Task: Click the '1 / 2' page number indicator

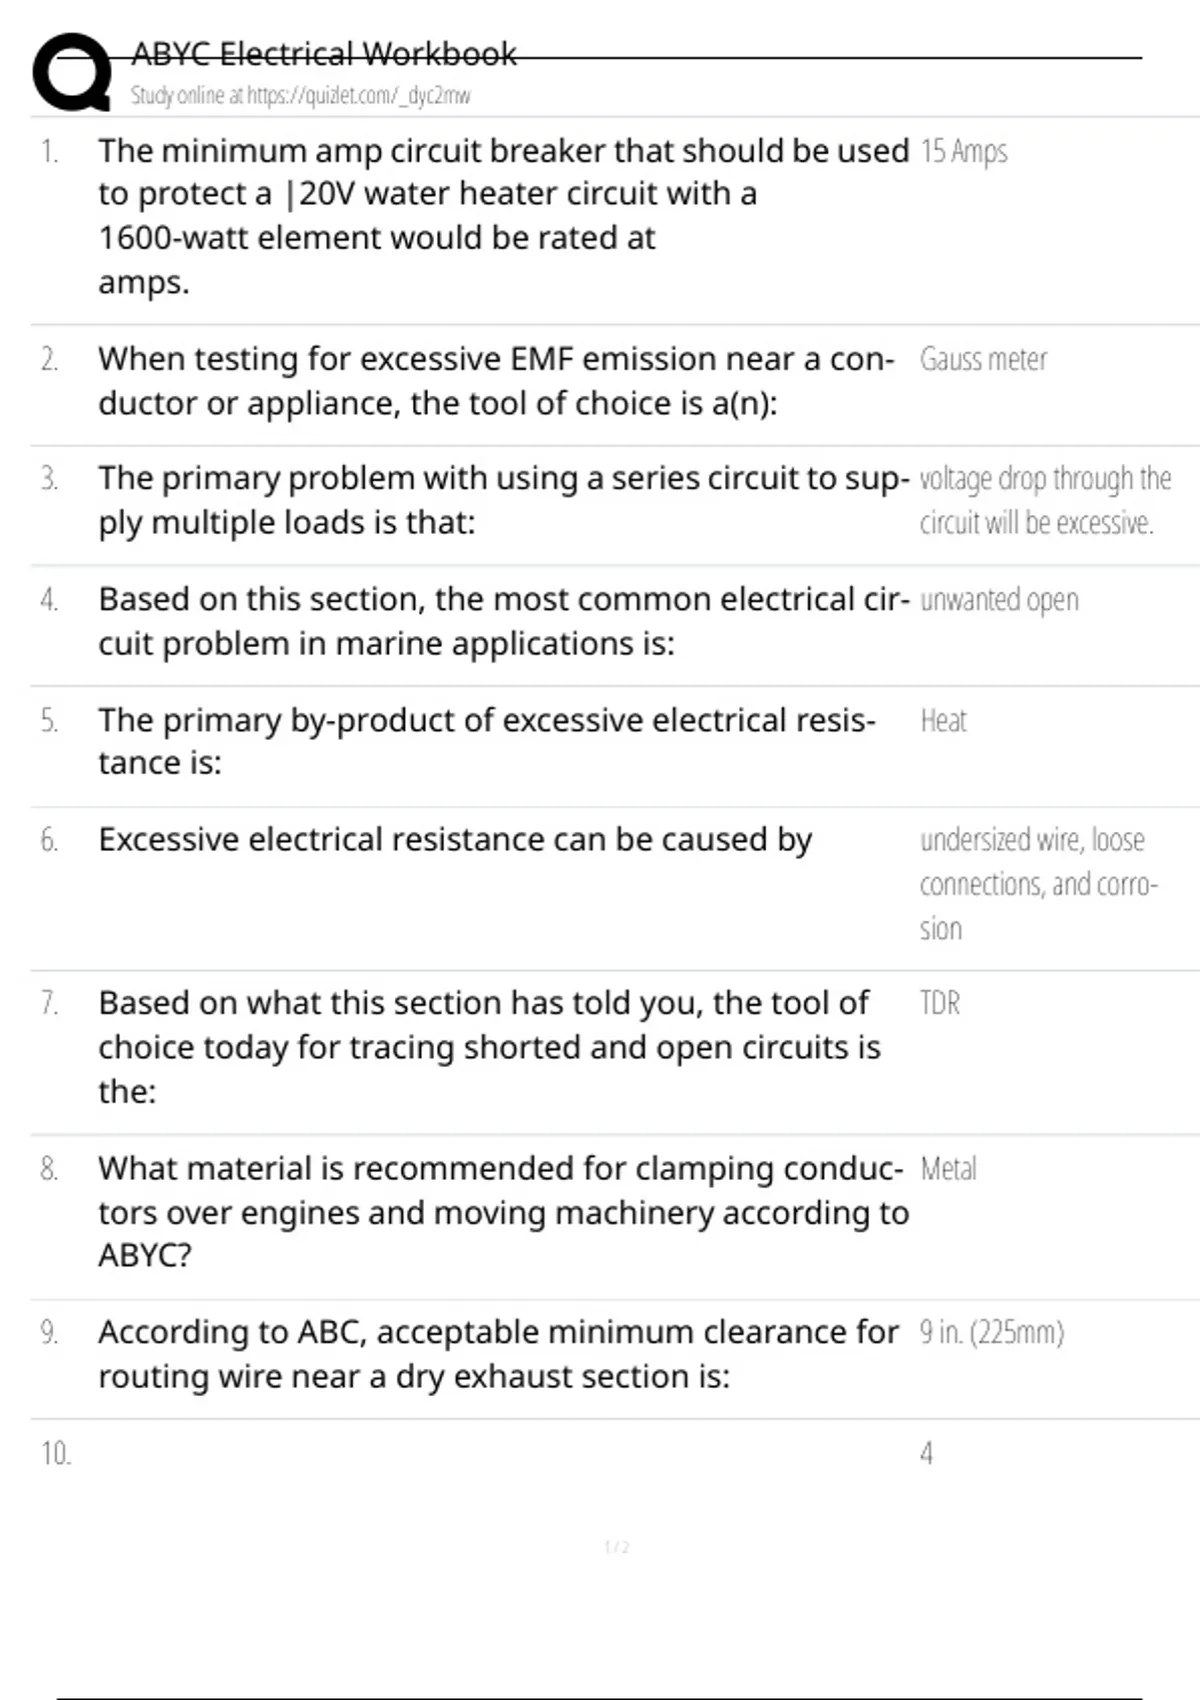Action: click(x=617, y=1547)
